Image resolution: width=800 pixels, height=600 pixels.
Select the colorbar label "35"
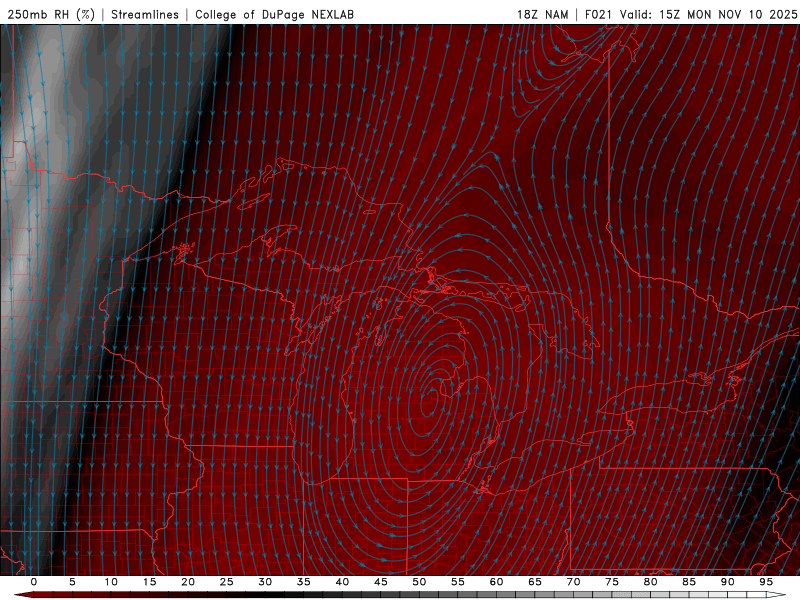point(304,582)
